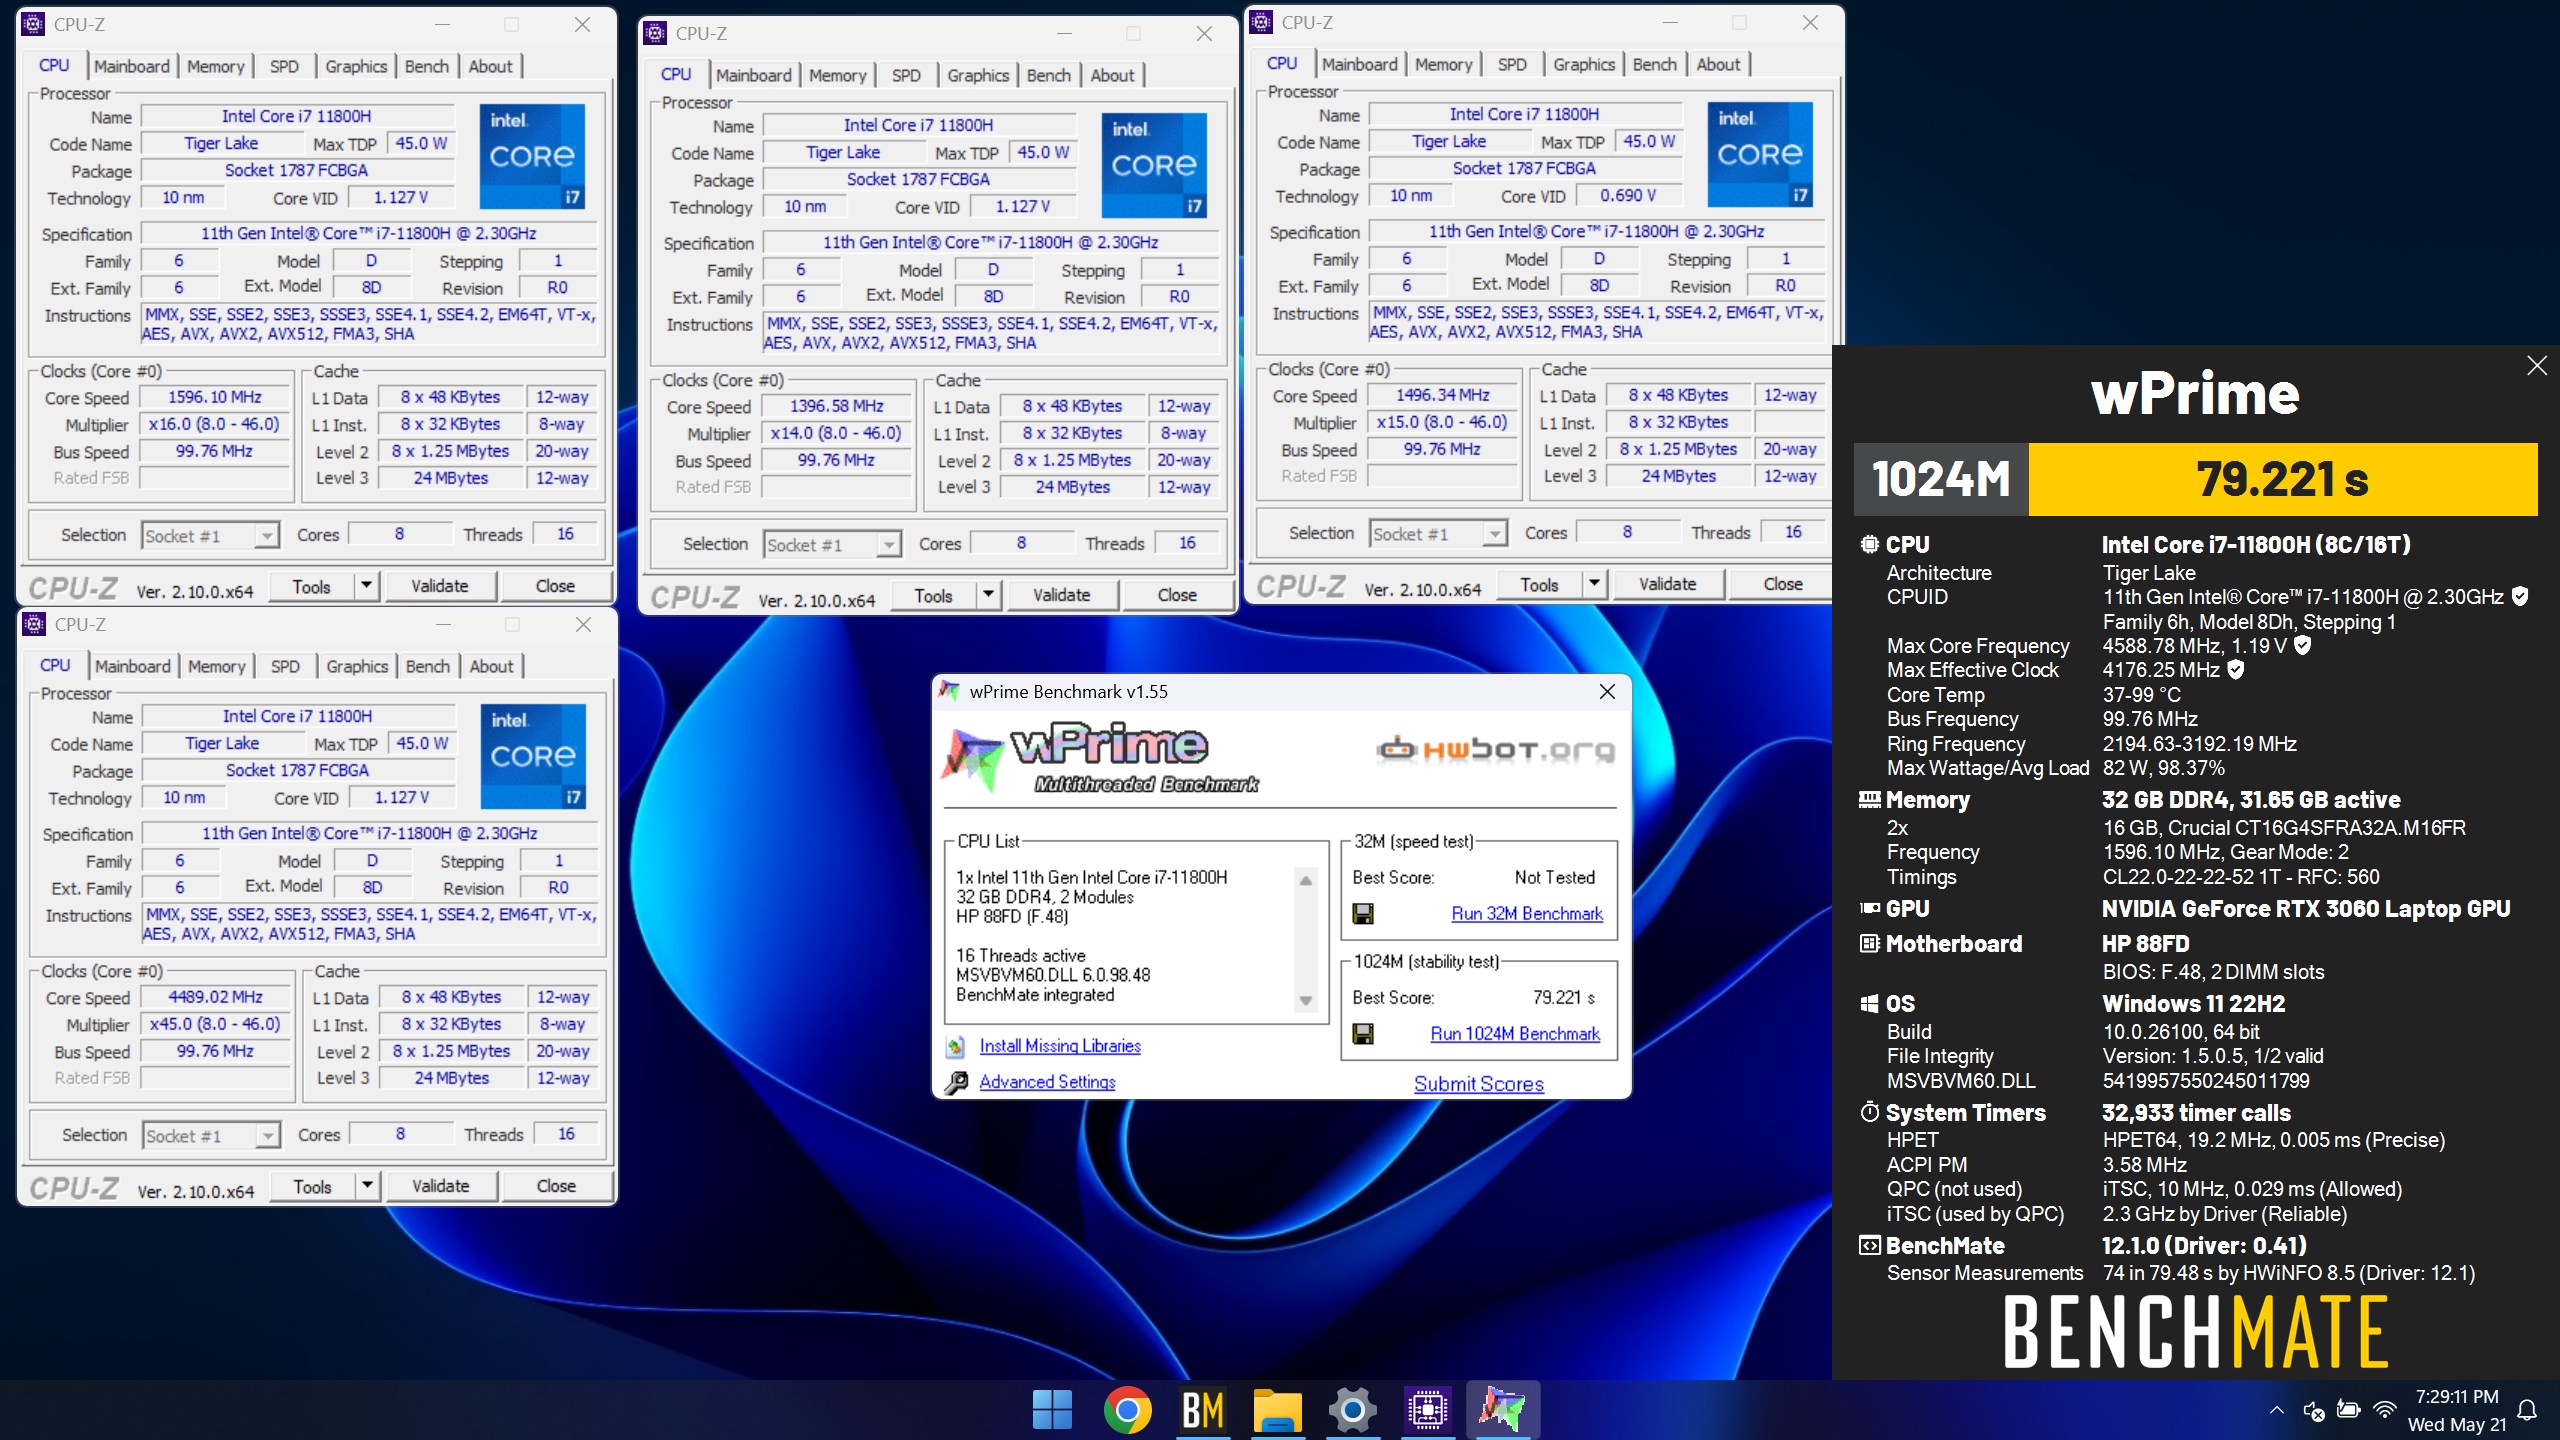Open the About tab in the 1496.34 MHz CPU-Z
The height and width of the screenshot is (1440, 2560).
coord(1718,64)
